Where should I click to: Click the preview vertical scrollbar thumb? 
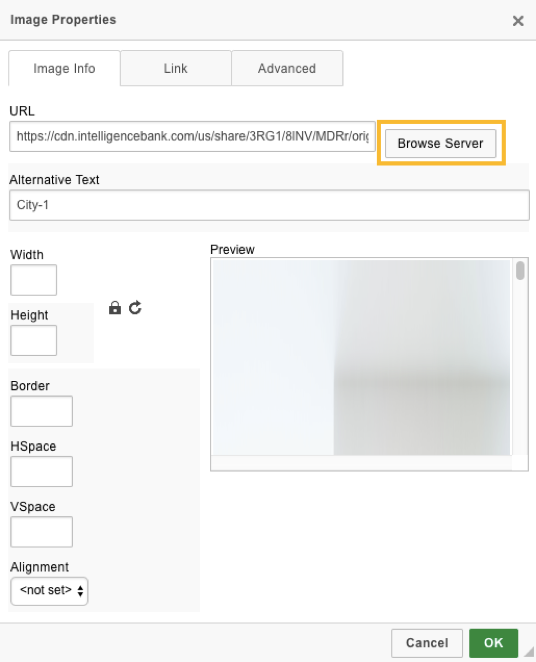(x=520, y=270)
